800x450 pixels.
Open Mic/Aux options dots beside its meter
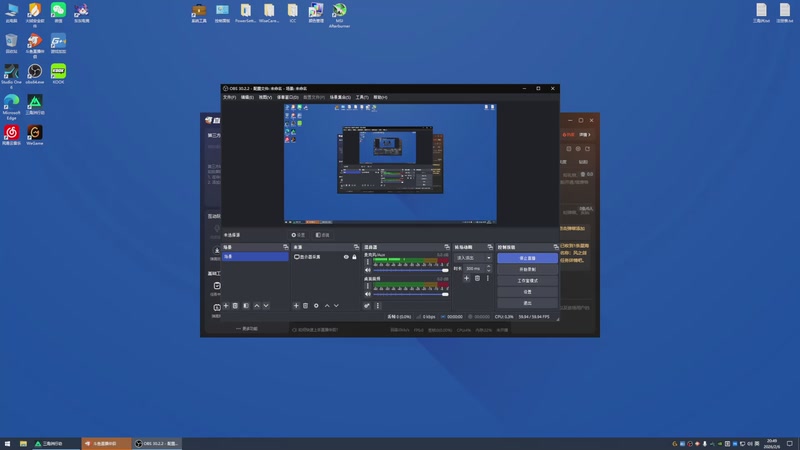pos(367,262)
